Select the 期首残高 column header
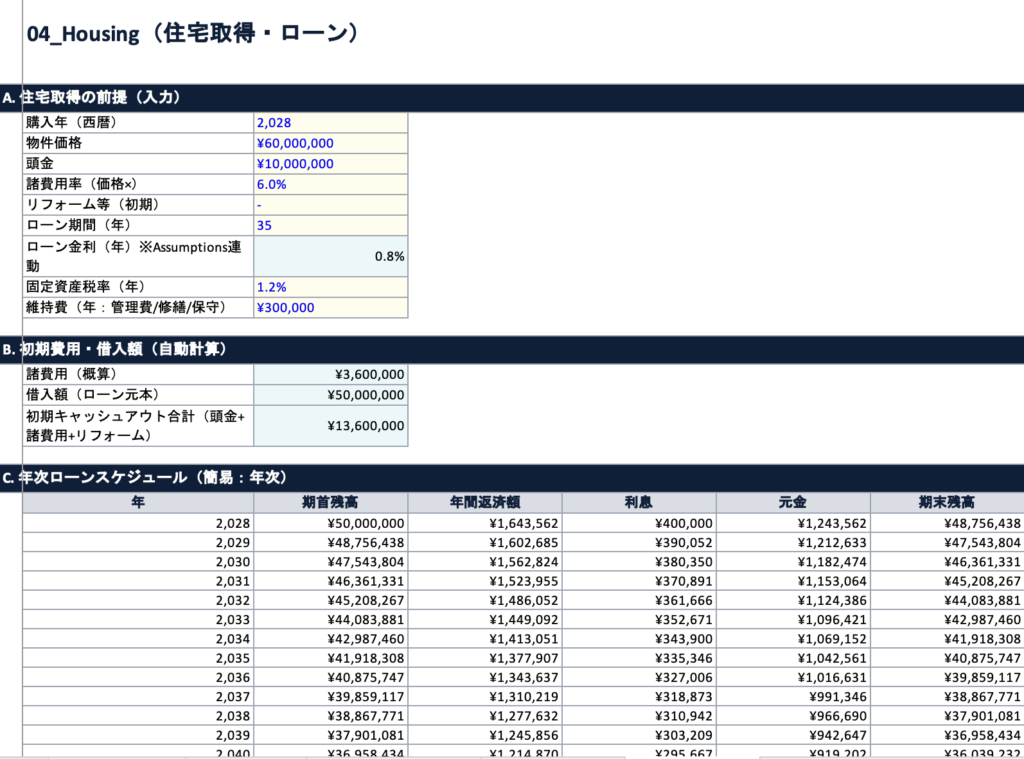Screen dimensions: 1024x759 pos(330,502)
